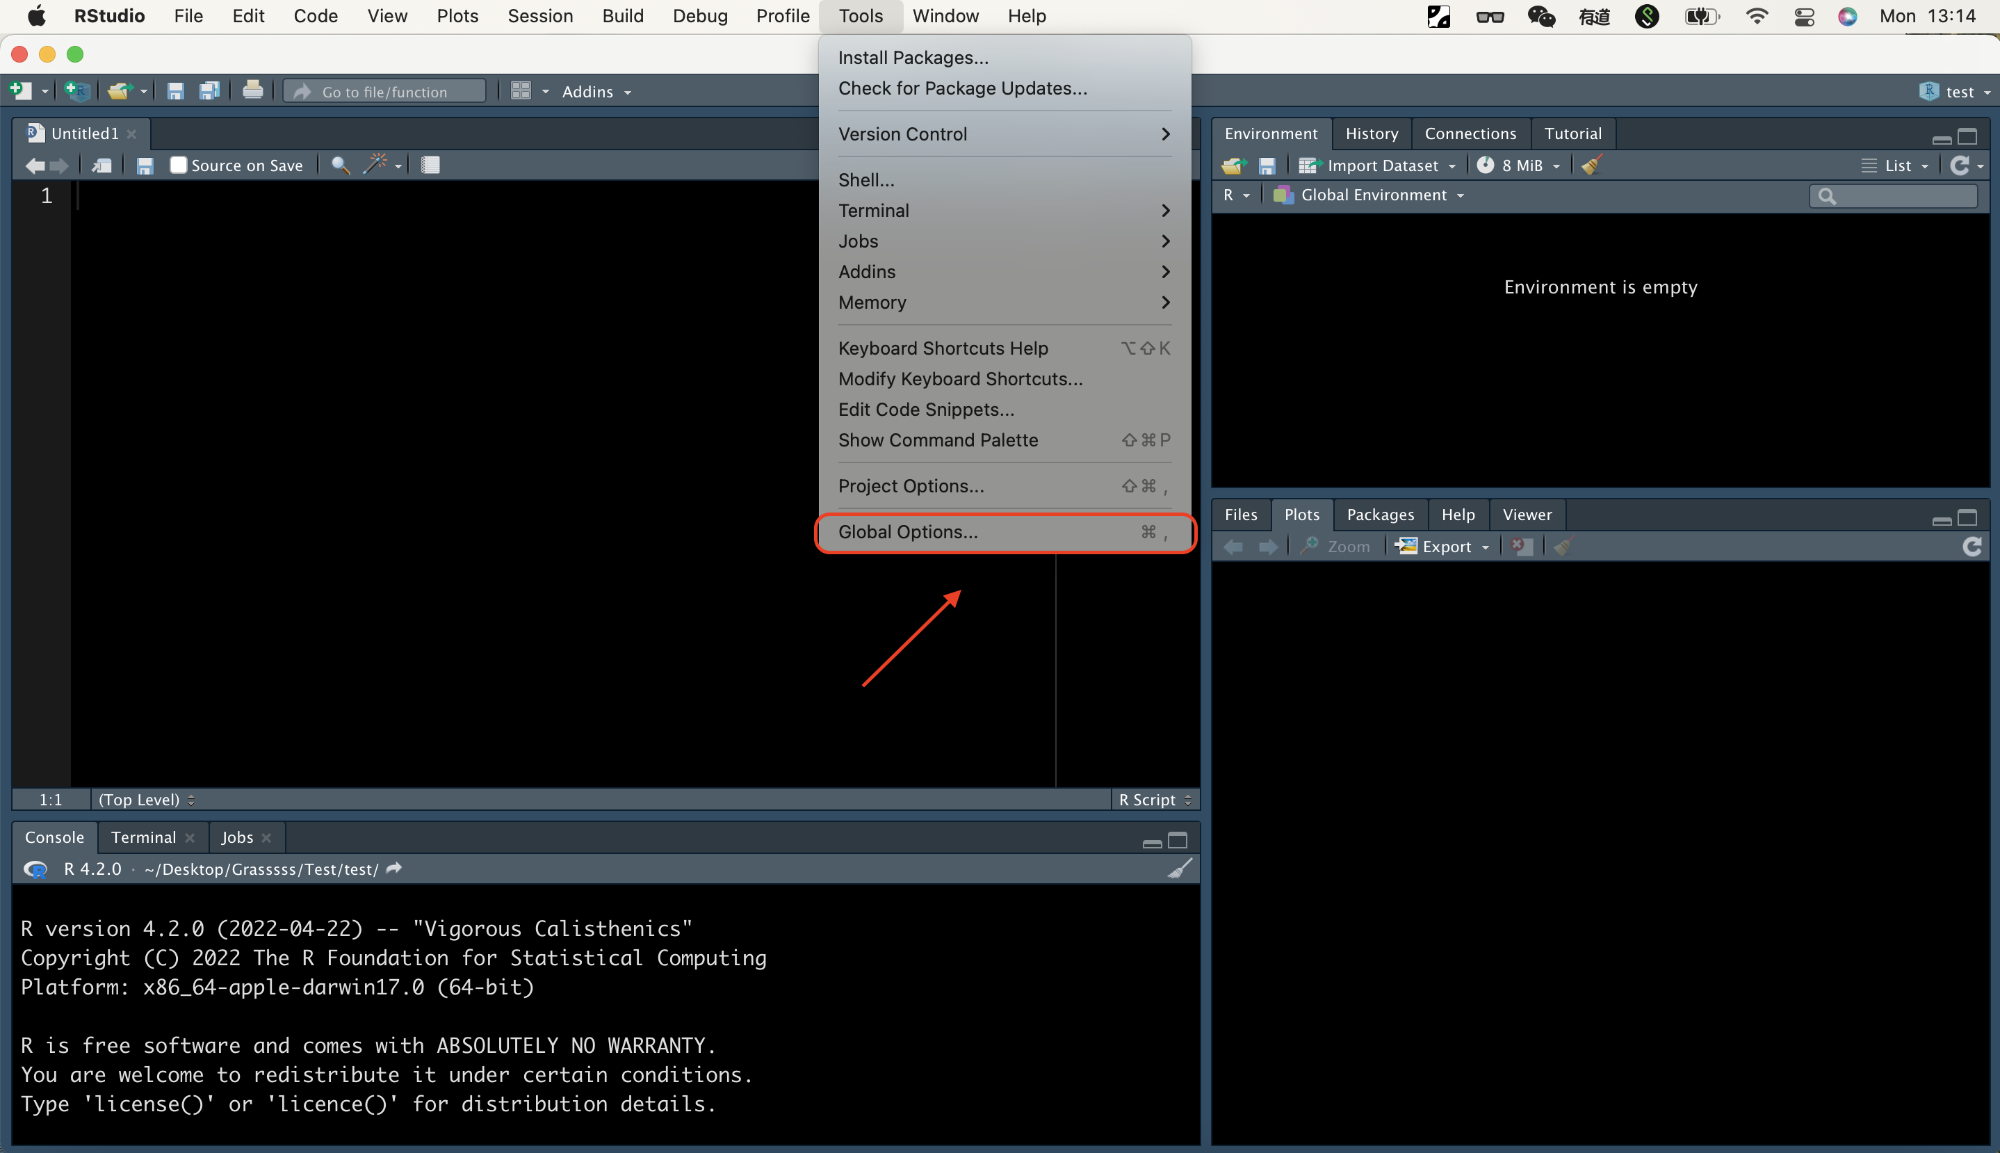Open the Session menu in menu bar

point(540,16)
